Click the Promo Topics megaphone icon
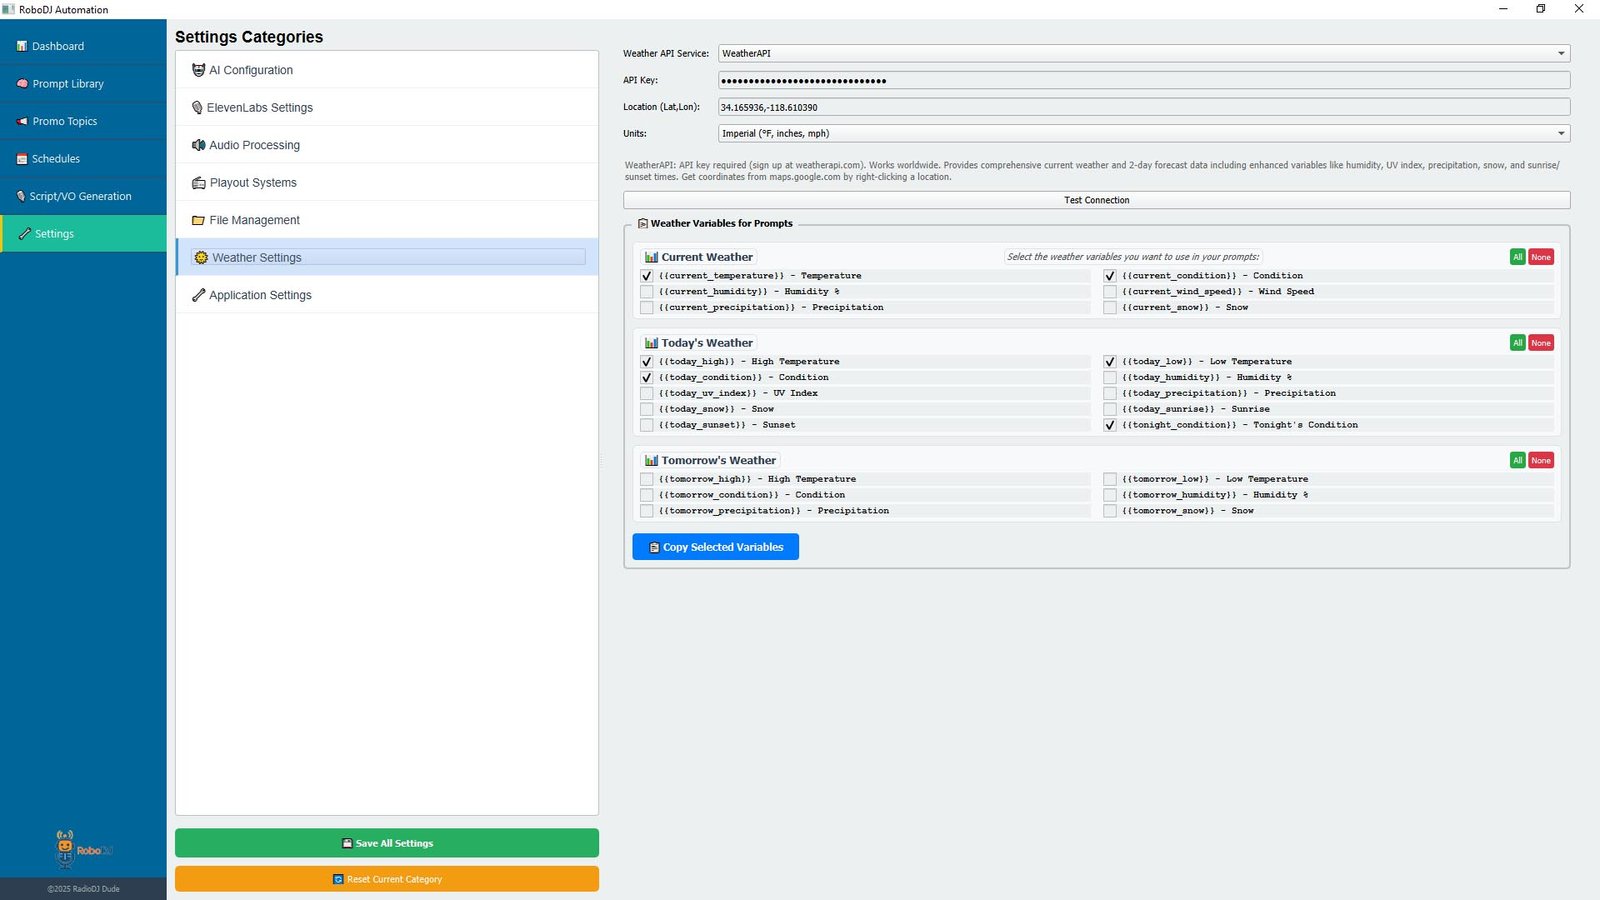 pyautogui.click(x=22, y=121)
